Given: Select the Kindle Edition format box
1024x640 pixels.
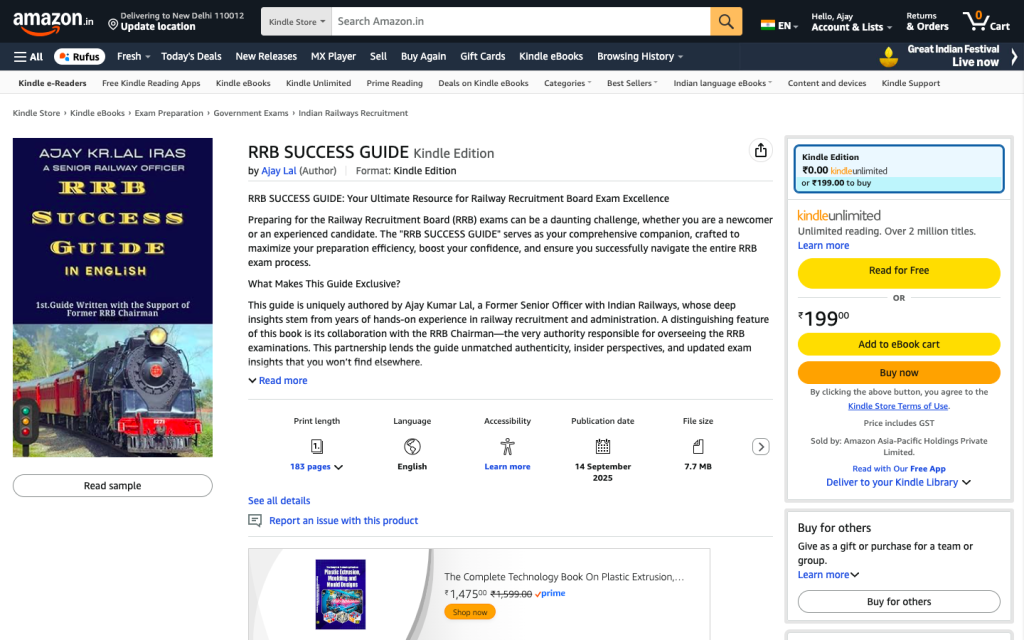Looking at the screenshot, I should (x=898, y=169).
